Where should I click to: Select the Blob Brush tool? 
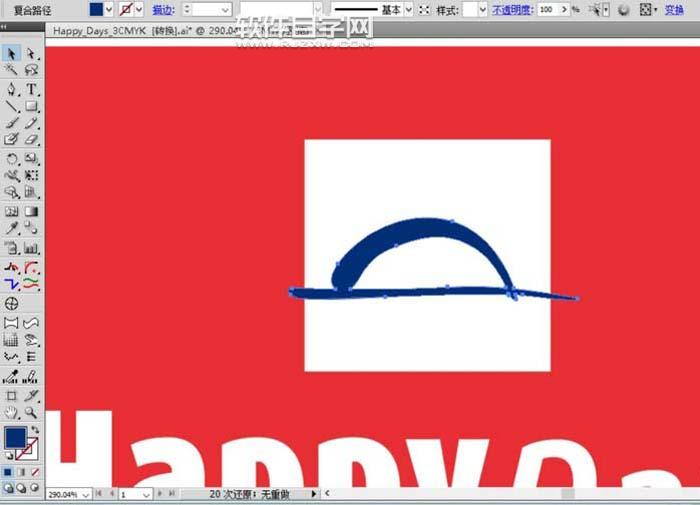(x=11, y=139)
